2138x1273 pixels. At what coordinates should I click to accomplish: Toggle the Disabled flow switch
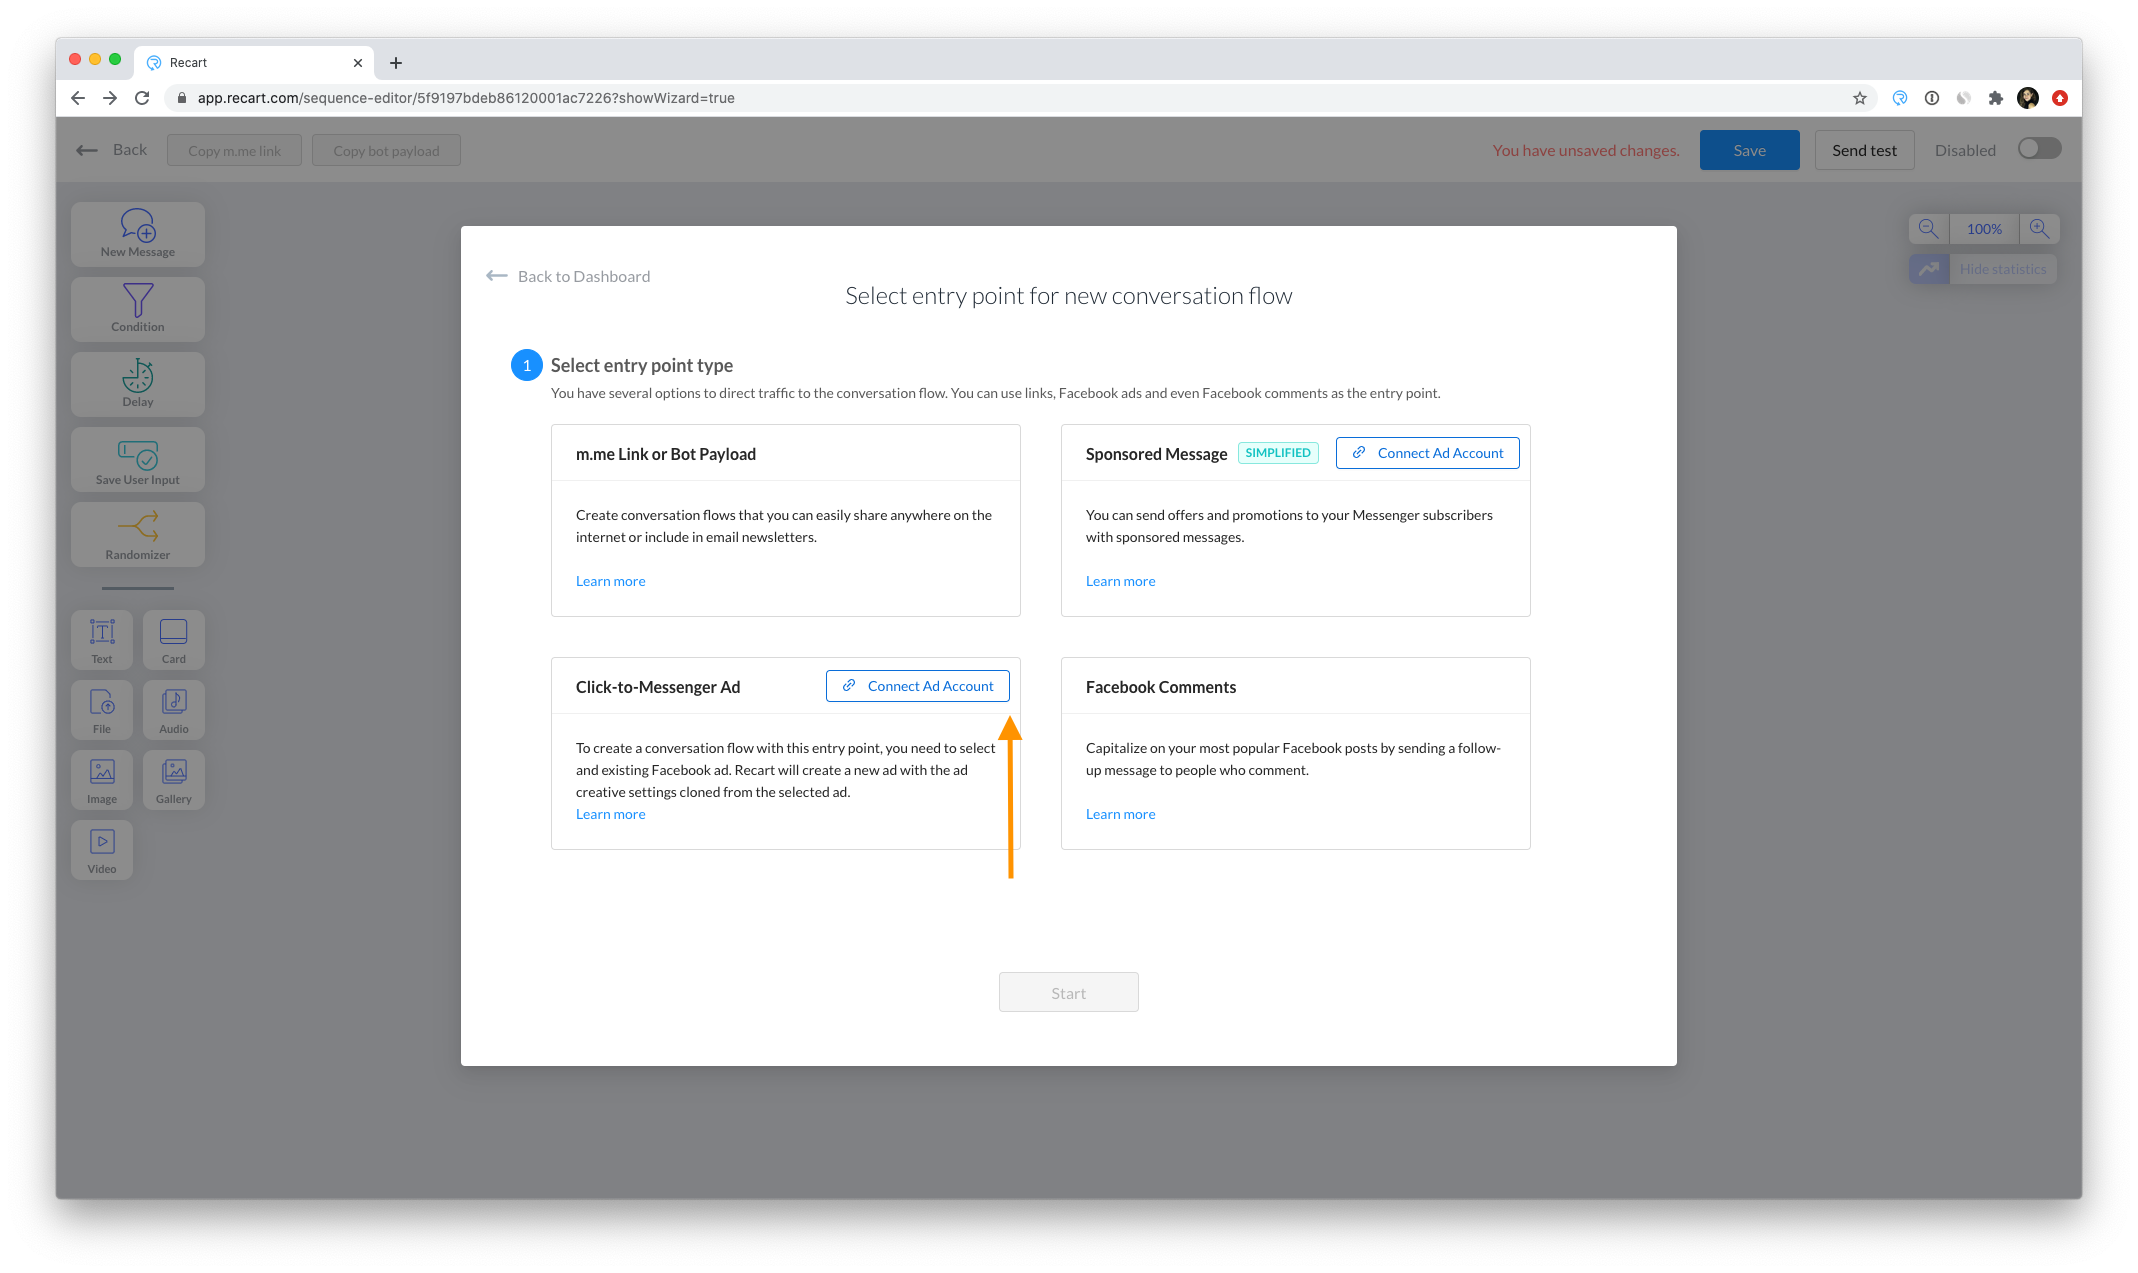click(x=2039, y=149)
